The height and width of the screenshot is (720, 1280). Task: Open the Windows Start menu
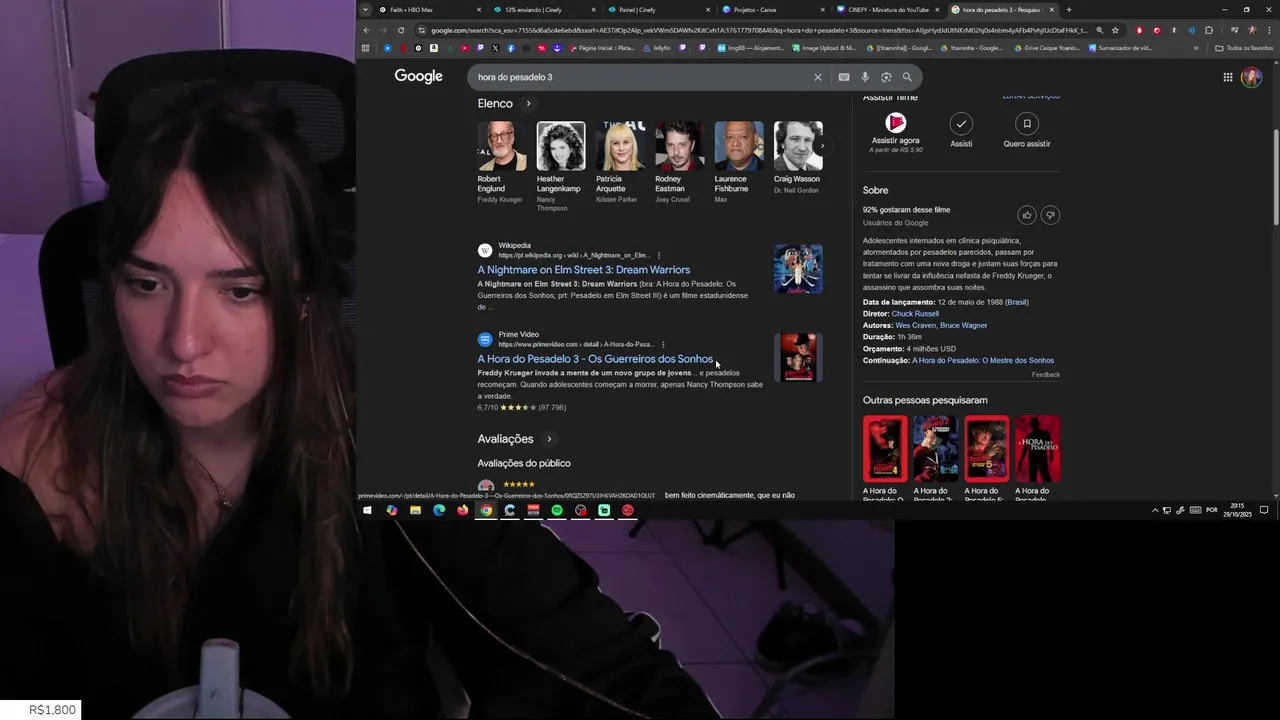point(367,510)
